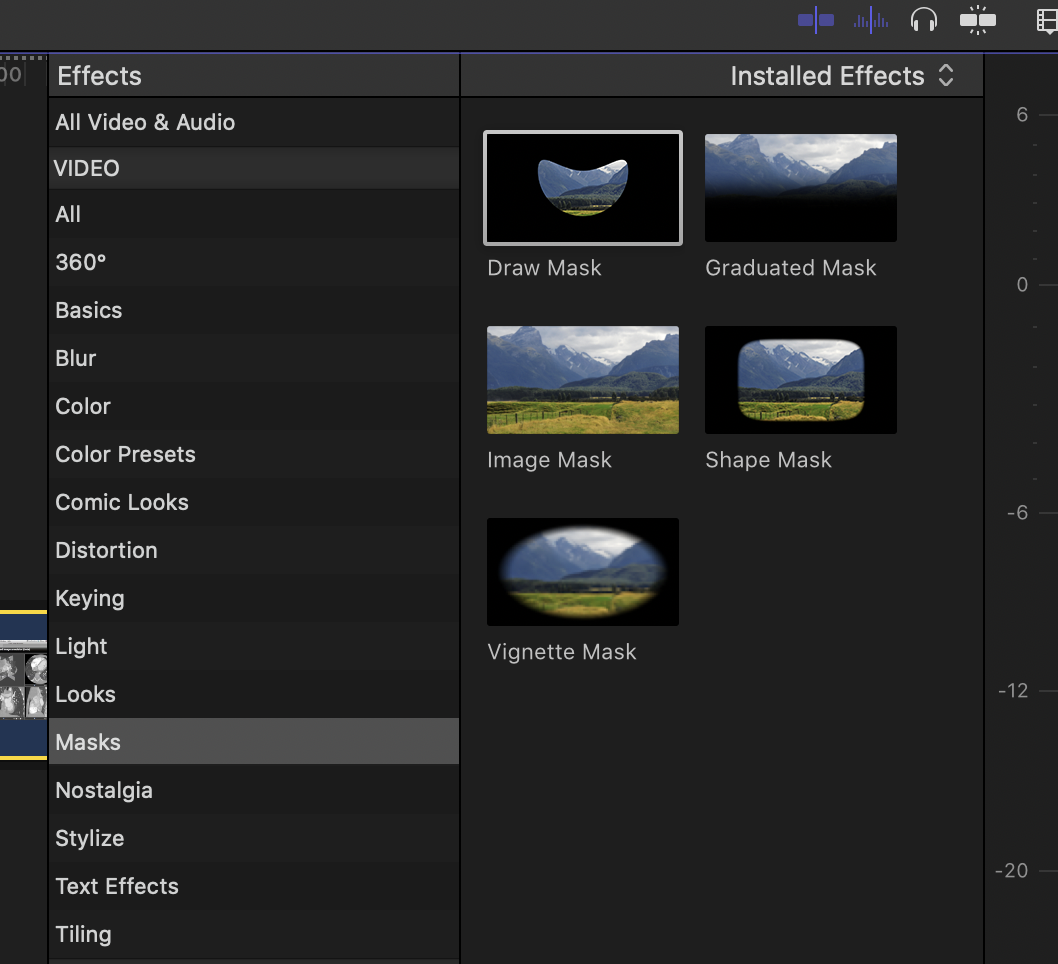Select the Stylize category

click(x=254, y=838)
